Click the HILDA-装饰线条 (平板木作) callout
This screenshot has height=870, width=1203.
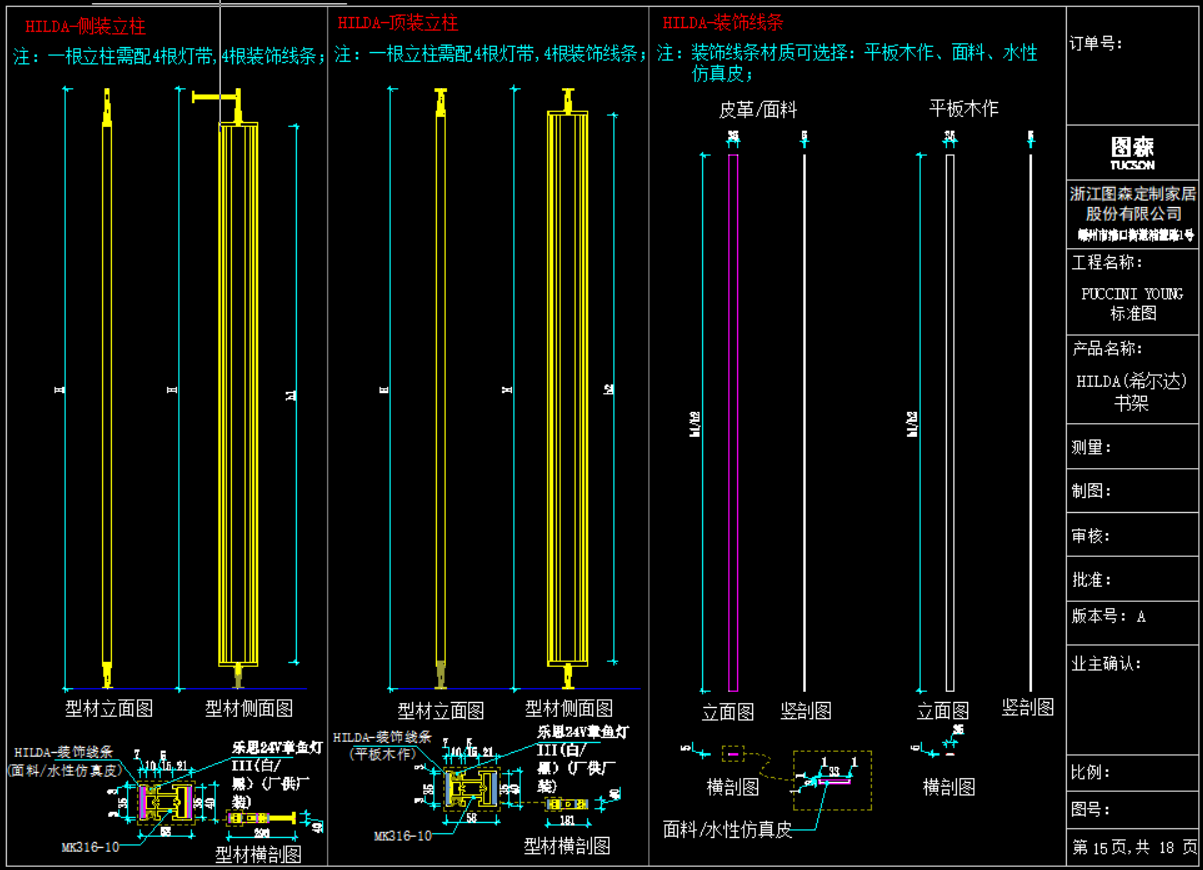pyautogui.click(x=383, y=745)
